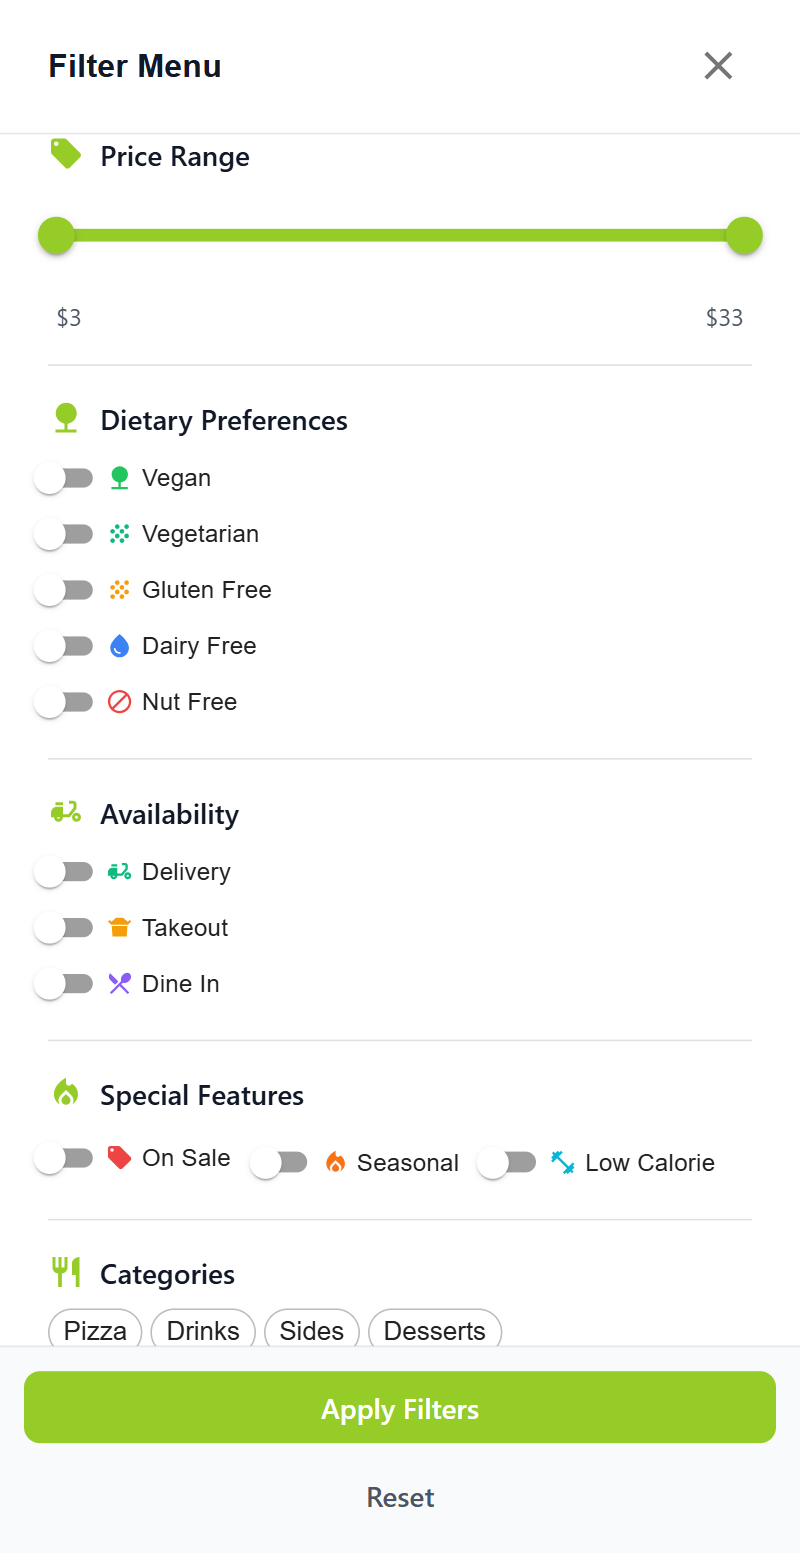The height and width of the screenshot is (1553, 800).
Task: Click the price tag icon beside Price Range
Action: [x=66, y=154]
